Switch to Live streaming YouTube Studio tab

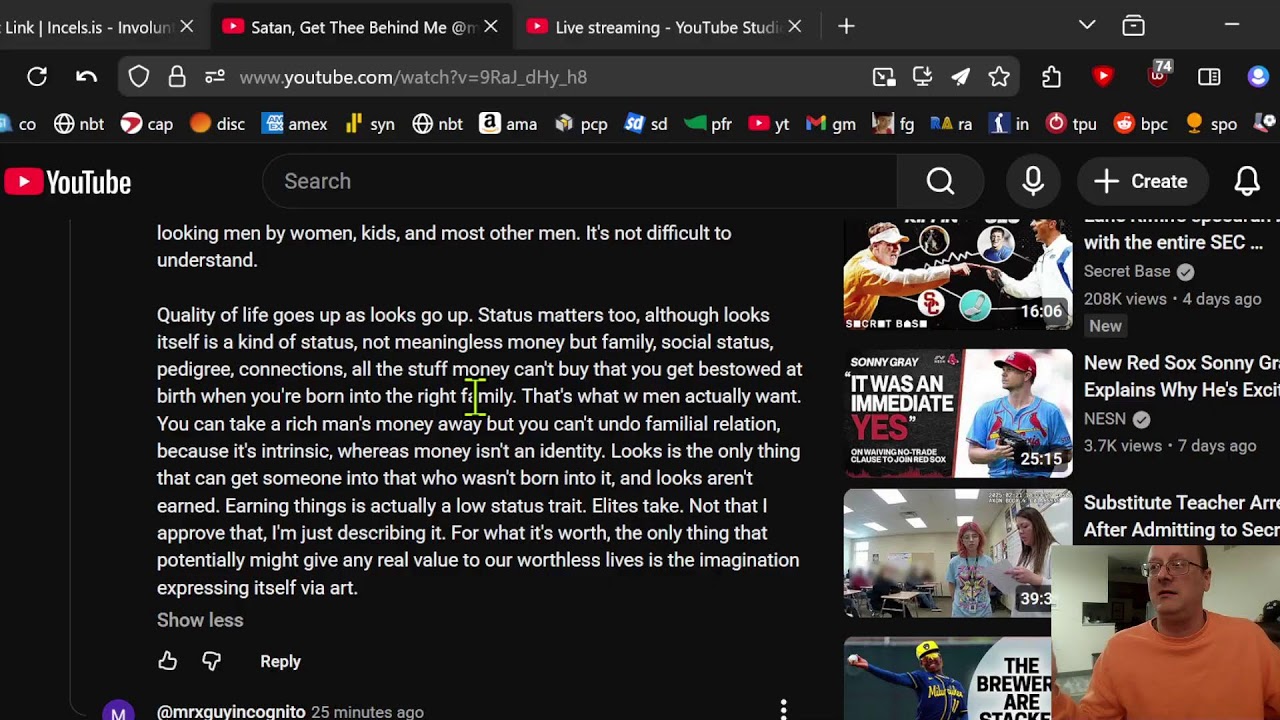(658, 27)
